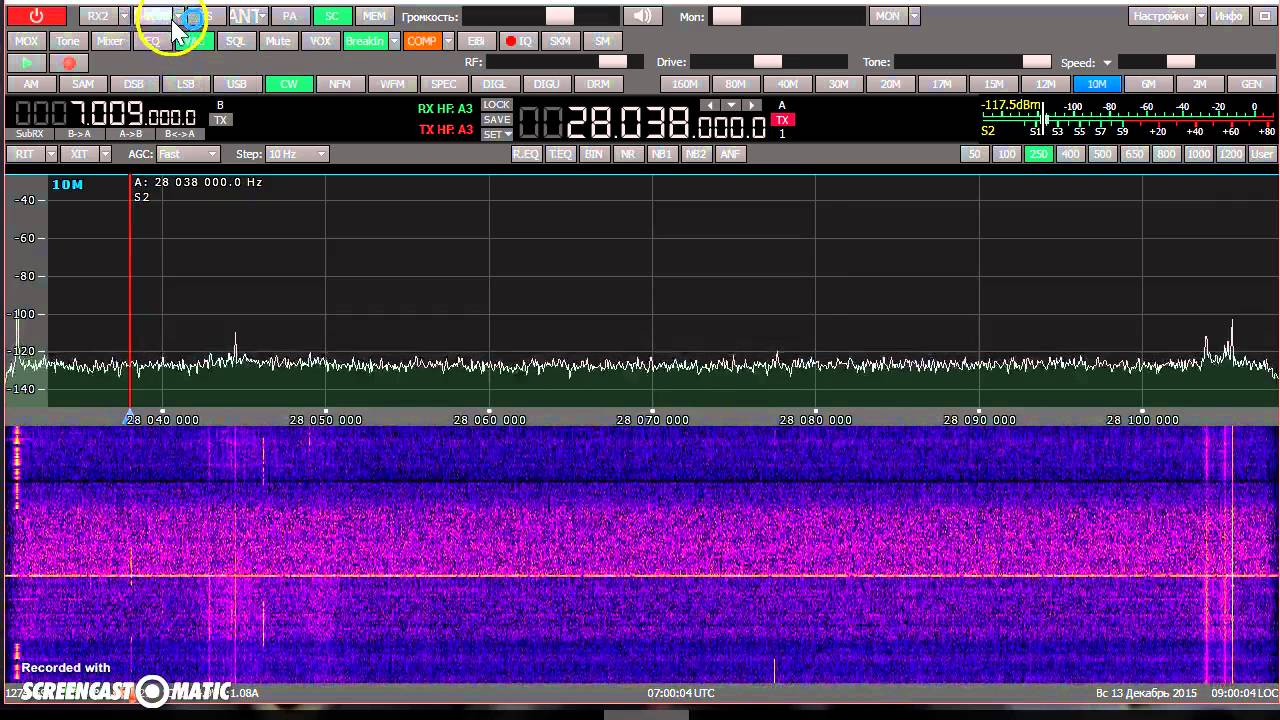Open the Step 10 Hz combo box
The width and height of the screenshot is (1280, 720).
pos(296,154)
